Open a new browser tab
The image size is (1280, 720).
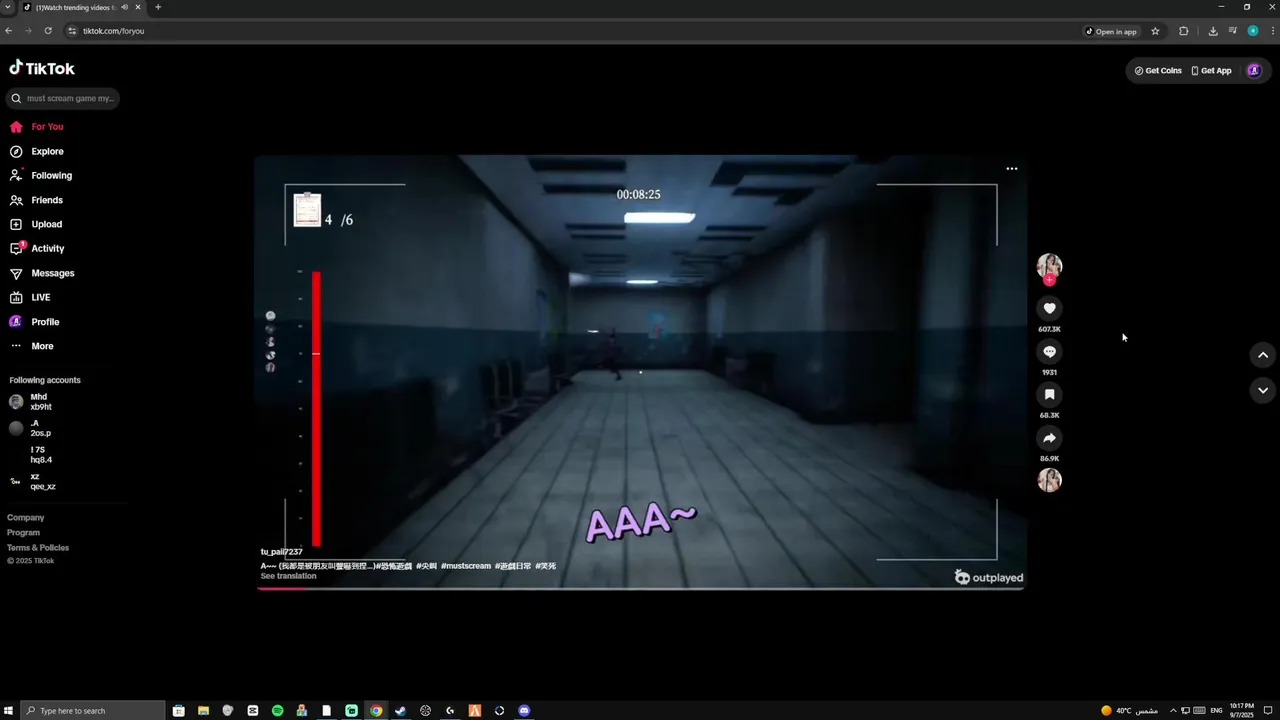(158, 7)
